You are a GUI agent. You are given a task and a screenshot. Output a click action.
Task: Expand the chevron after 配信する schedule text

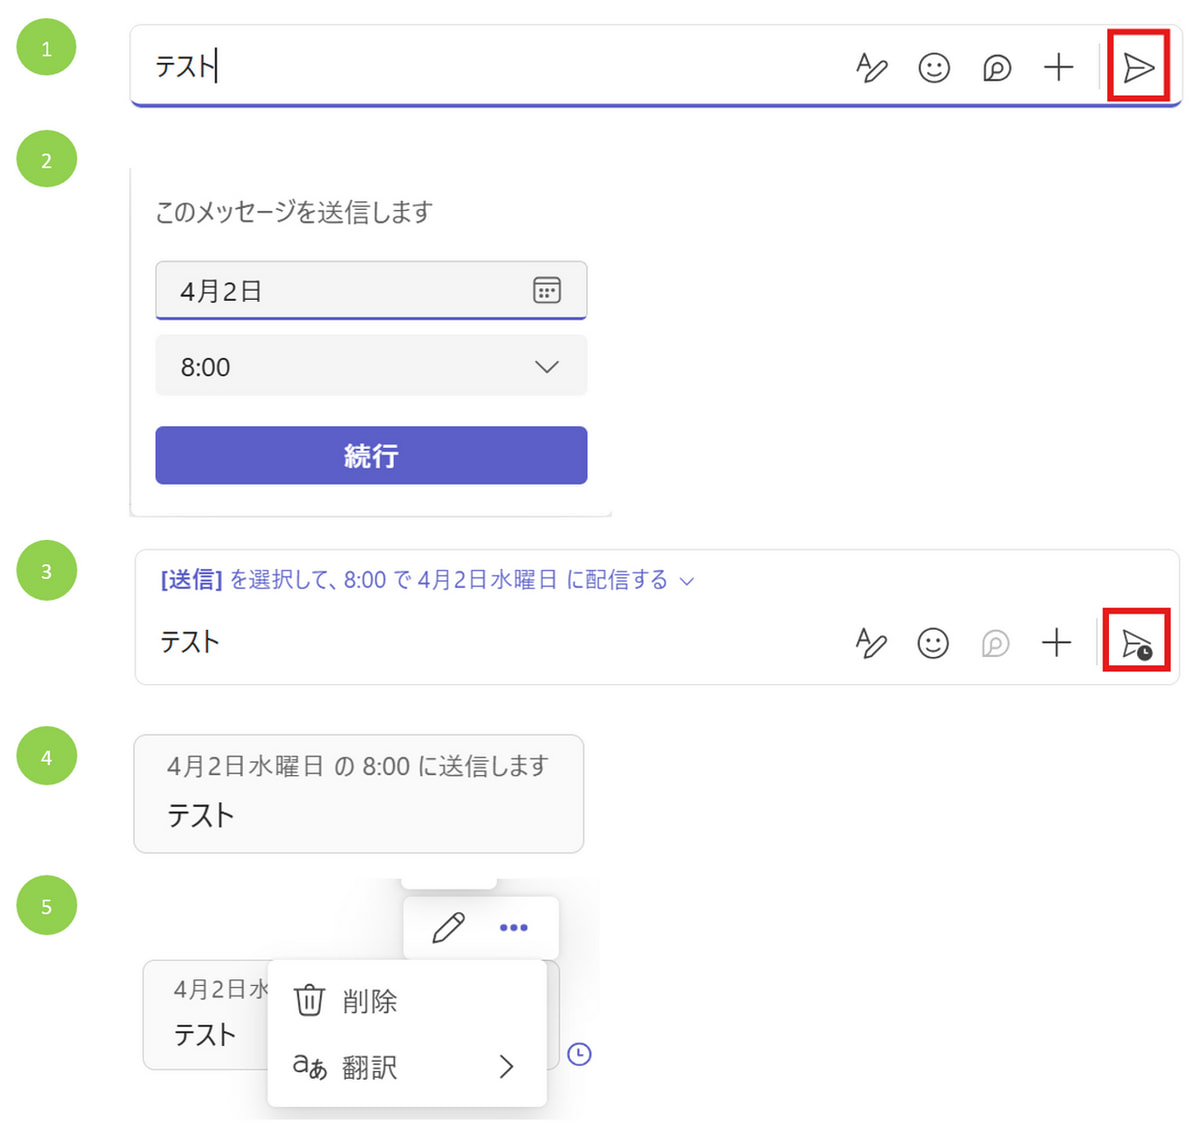687,581
